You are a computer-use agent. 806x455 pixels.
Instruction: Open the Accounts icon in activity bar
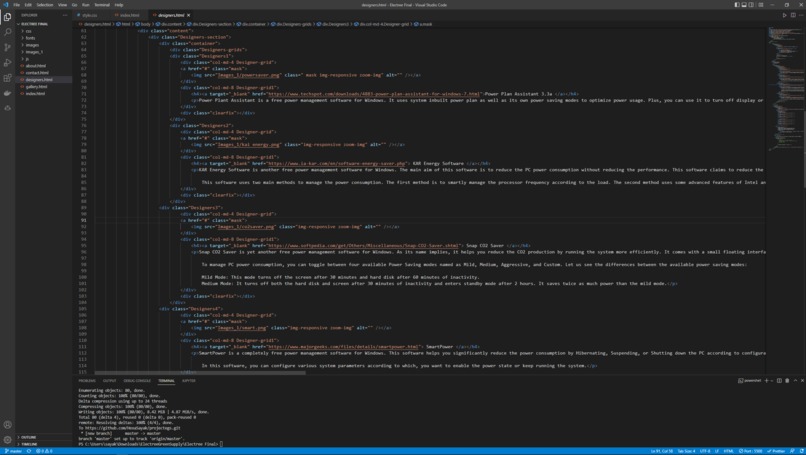coord(7,425)
